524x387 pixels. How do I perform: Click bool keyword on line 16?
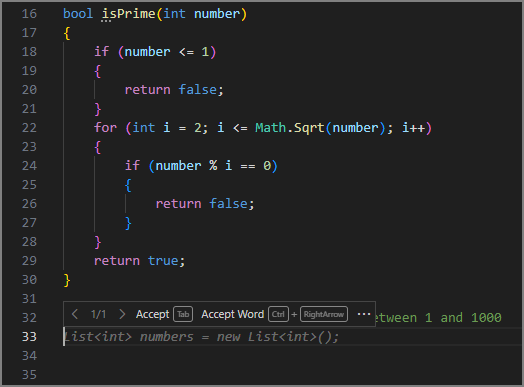(x=78, y=14)
